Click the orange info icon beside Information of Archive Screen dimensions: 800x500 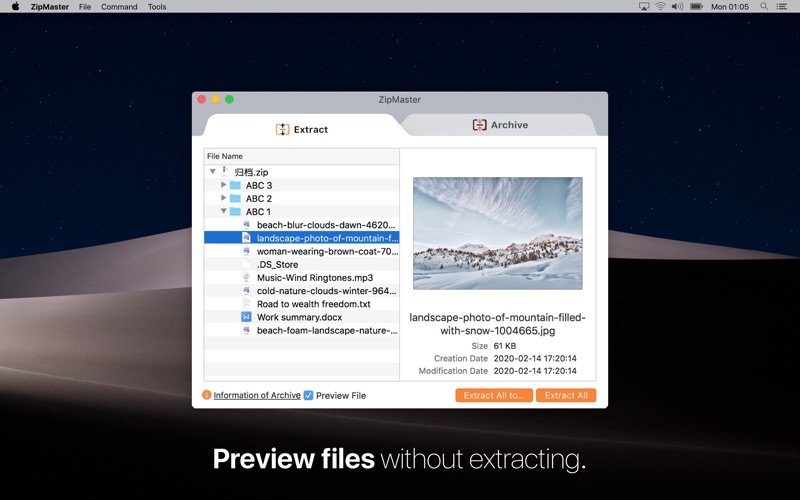(207, 395)
